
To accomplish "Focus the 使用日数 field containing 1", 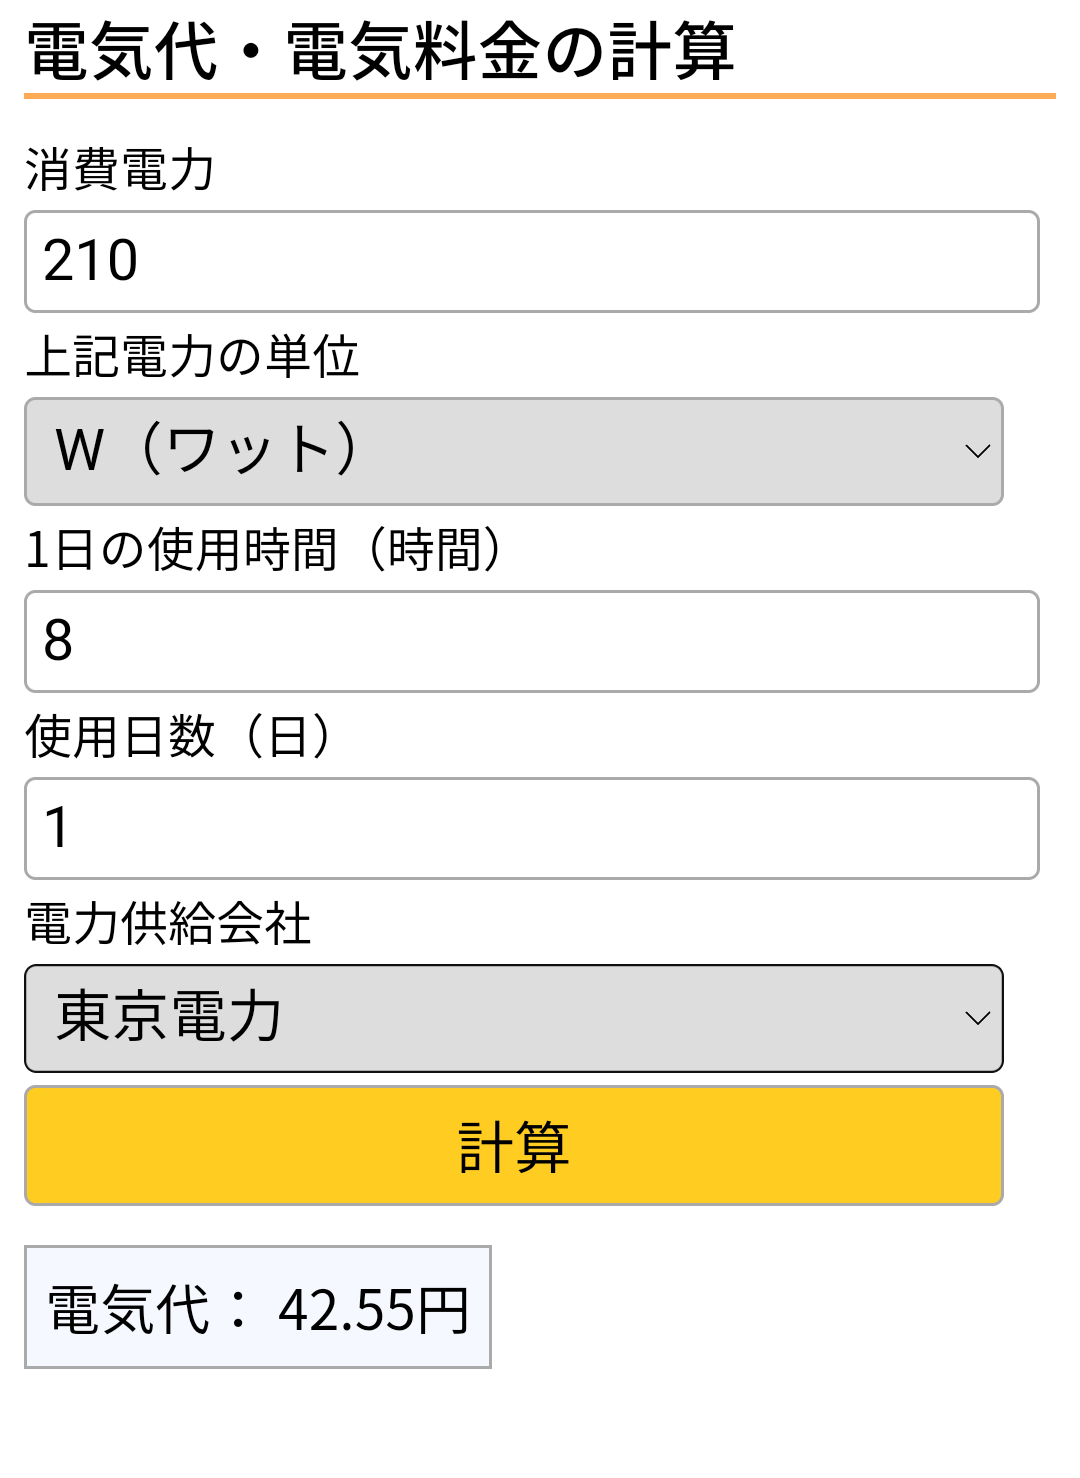I will click(532, 828).
